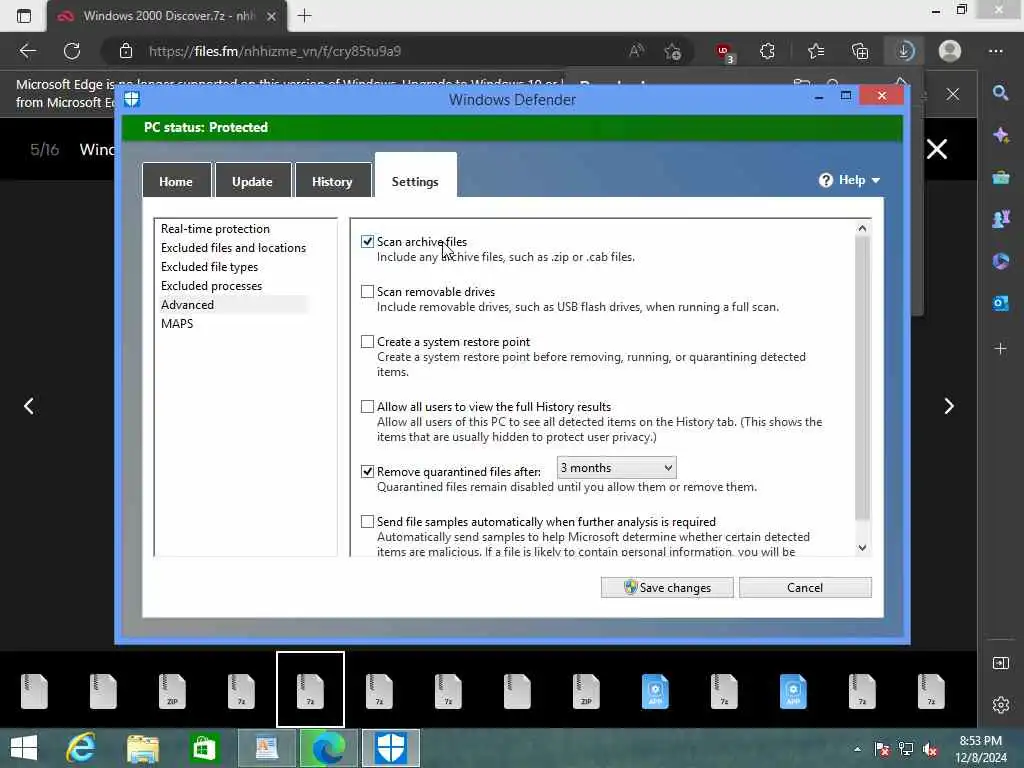Image resolution: width=1024 pixels, height=768 pixels.
Task: Enable Scan removable drives checkbox
Action: (x=367, y=291)
